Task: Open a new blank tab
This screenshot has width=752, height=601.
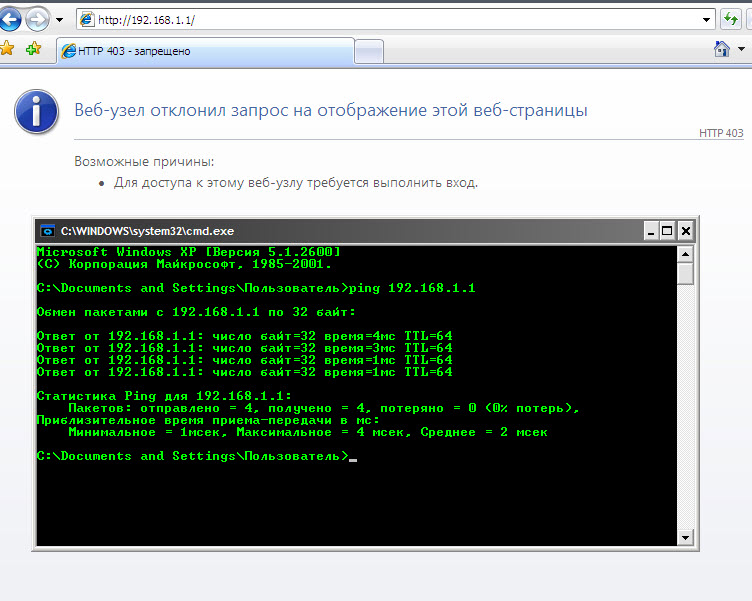Action: point(369,52)
